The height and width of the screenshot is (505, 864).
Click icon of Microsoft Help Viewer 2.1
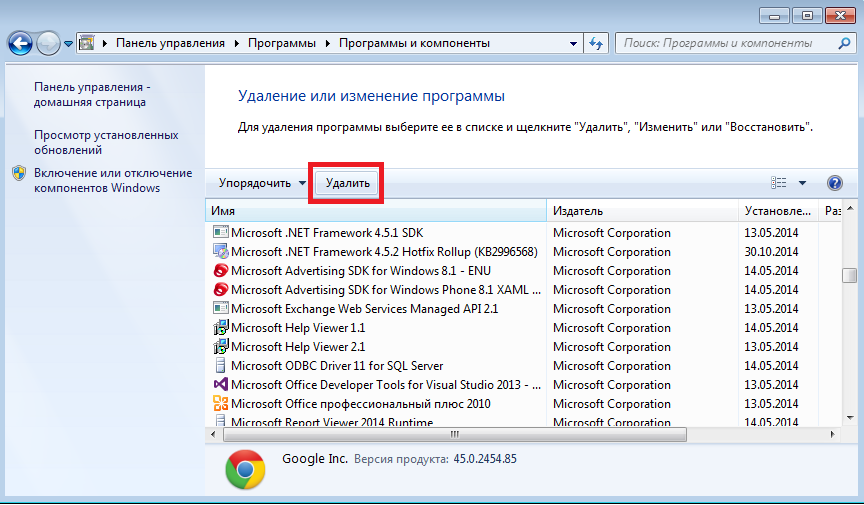point(220,346)
